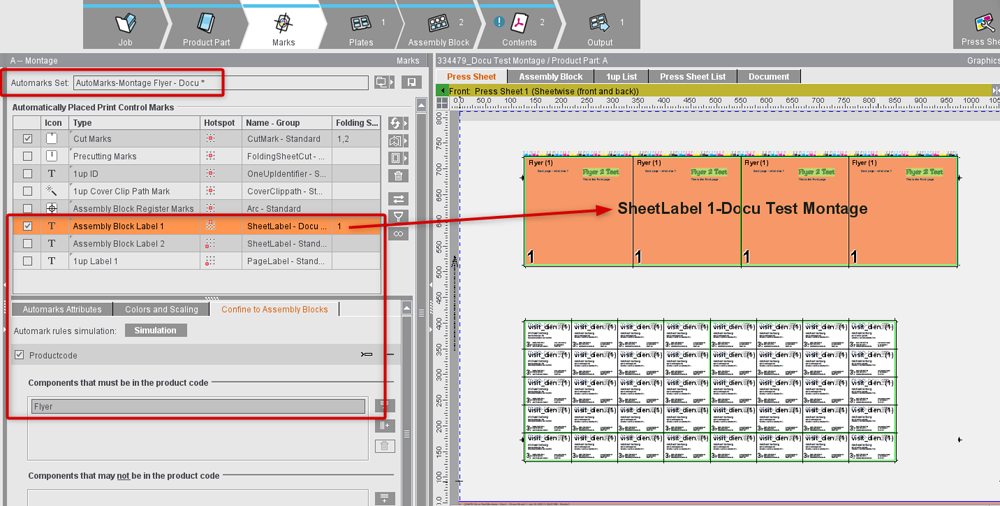Toggle the Productcode checkbox

20,355
